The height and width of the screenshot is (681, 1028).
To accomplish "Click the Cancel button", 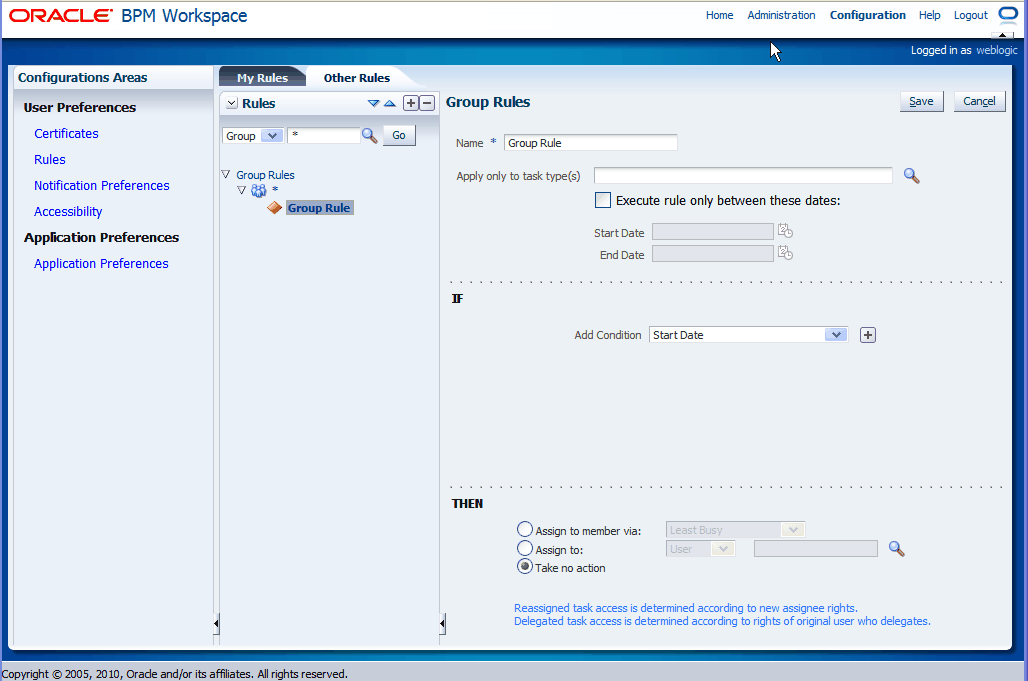I will tap(979, 101).
